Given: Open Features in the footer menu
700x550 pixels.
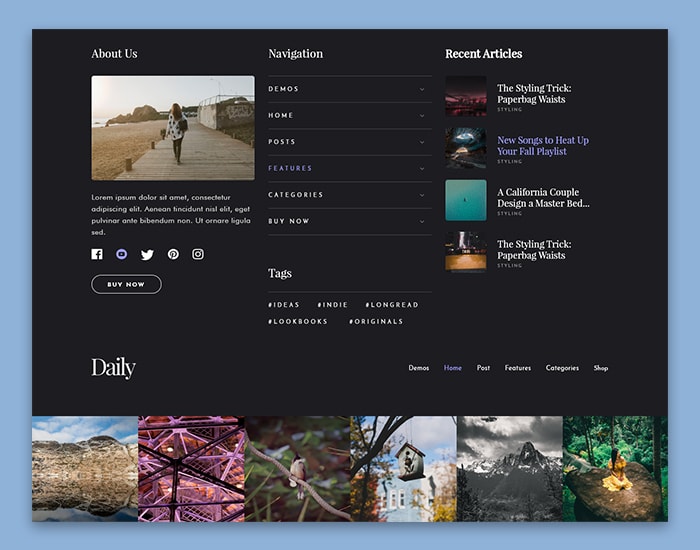Looking at the screenshot, I should (518, 368).
